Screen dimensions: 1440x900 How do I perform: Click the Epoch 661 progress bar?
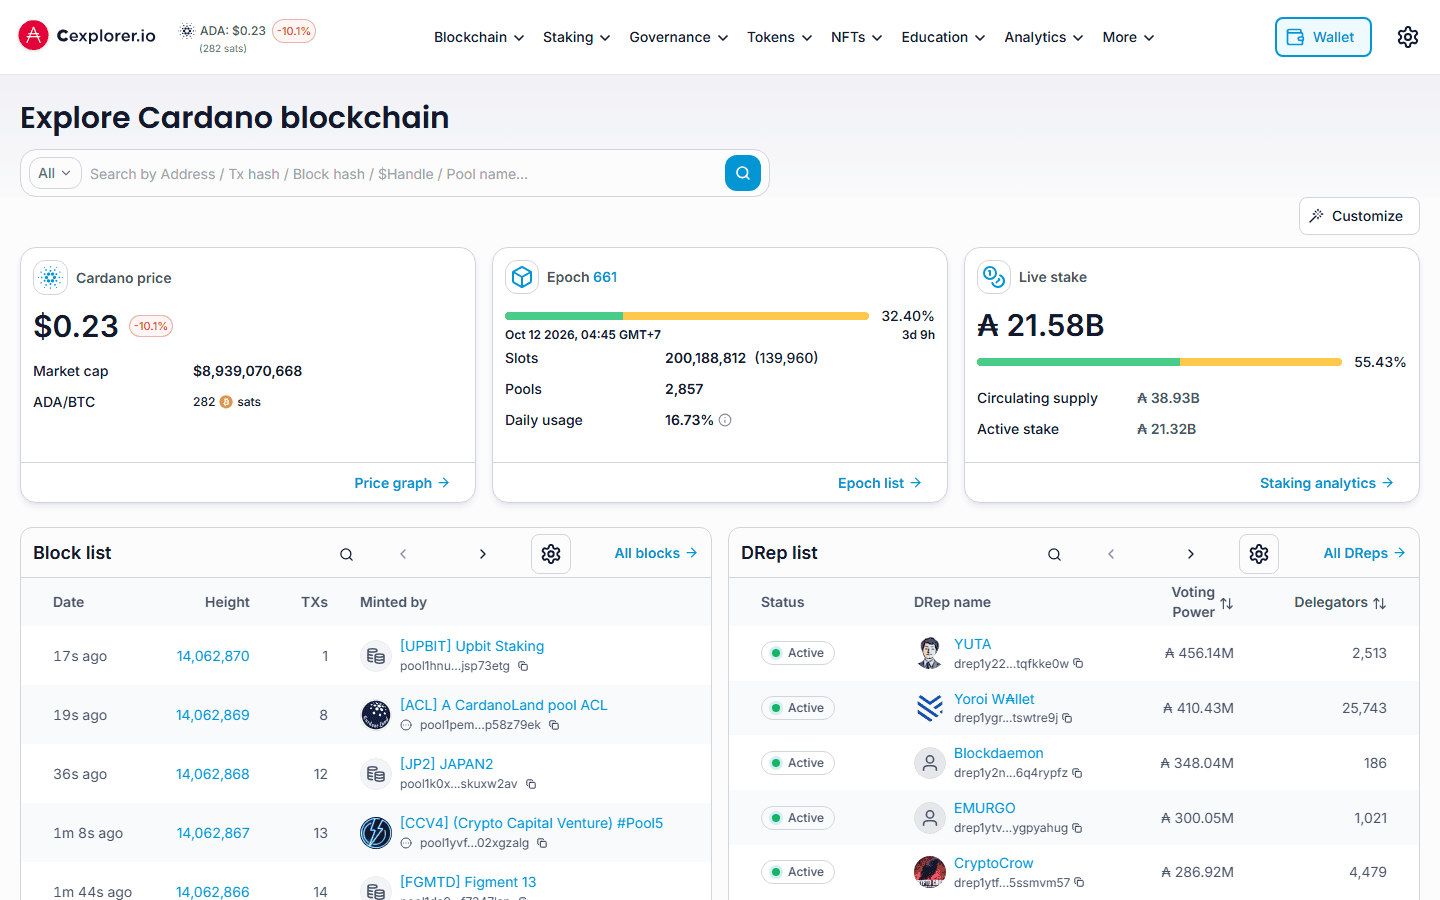tap(687, 316)
